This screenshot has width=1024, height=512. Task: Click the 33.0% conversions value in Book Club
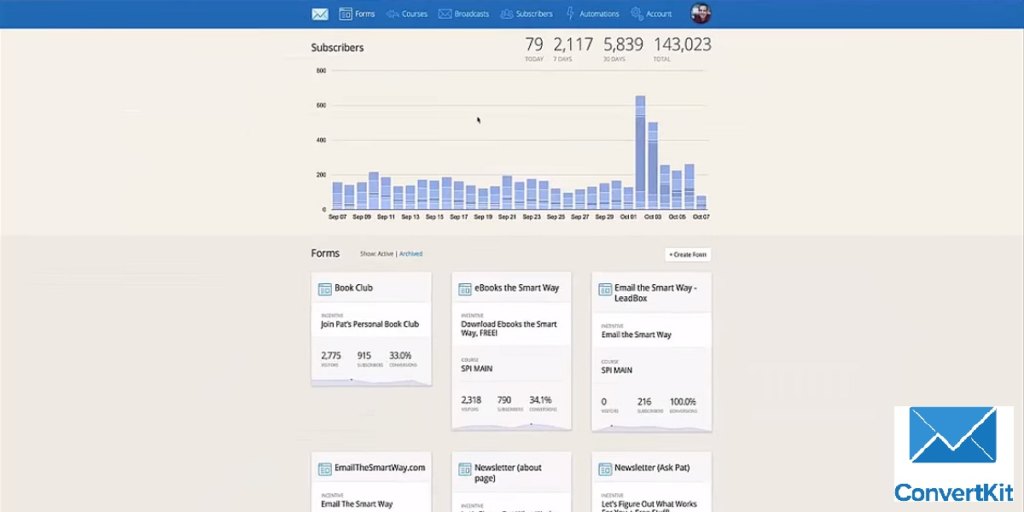coord(400,355)
